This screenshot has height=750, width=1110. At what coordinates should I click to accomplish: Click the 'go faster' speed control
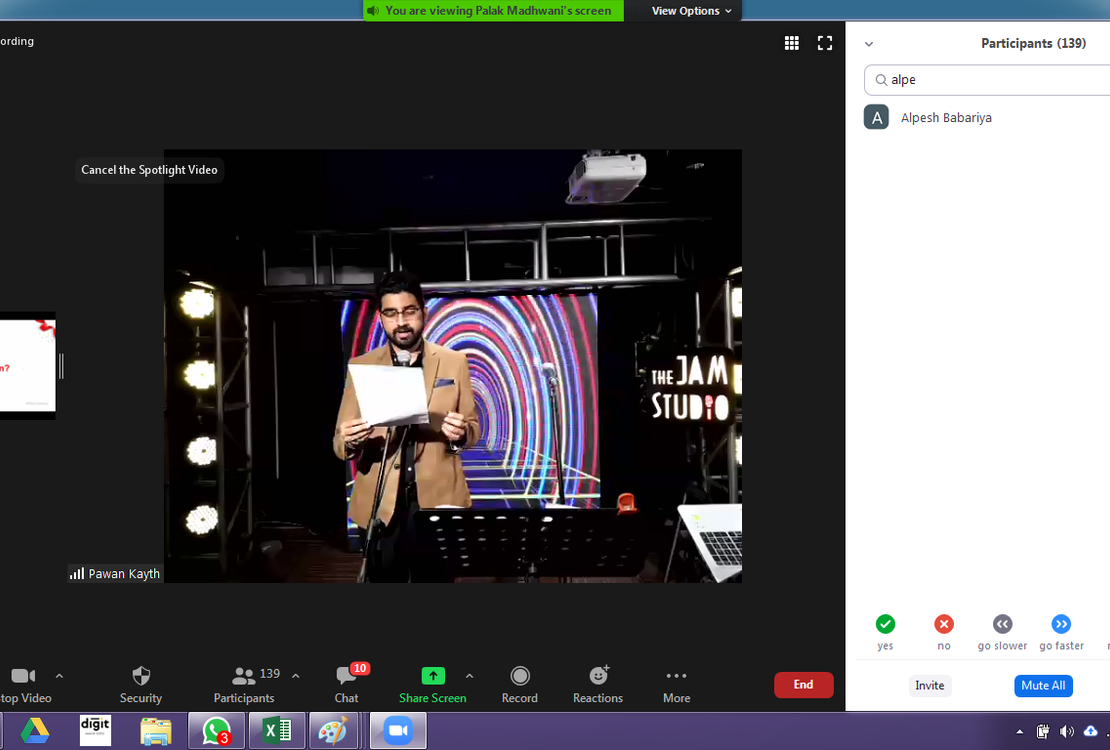point(1061,625)
